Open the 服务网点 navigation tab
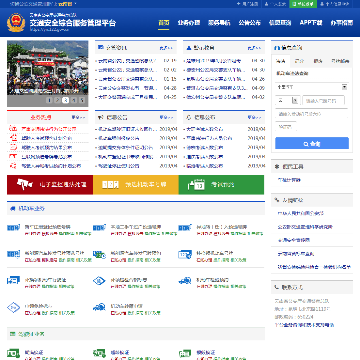The width and height of the screenshot is (360, 360). coord(219,23)
